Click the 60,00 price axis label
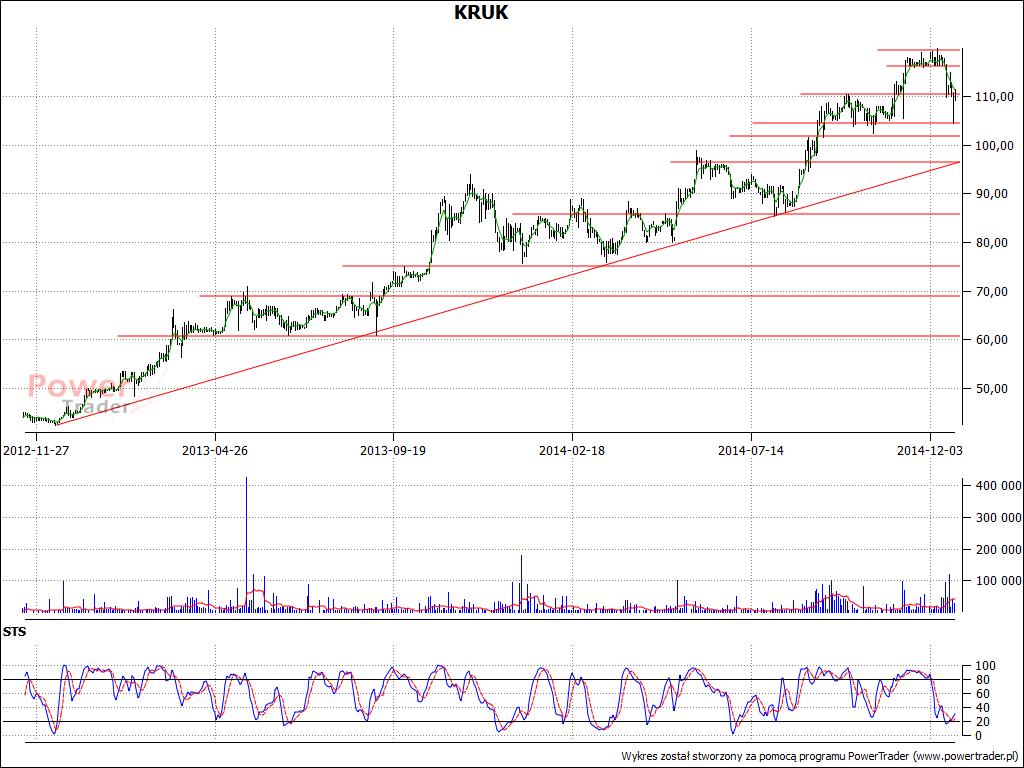 click(994, 340)
